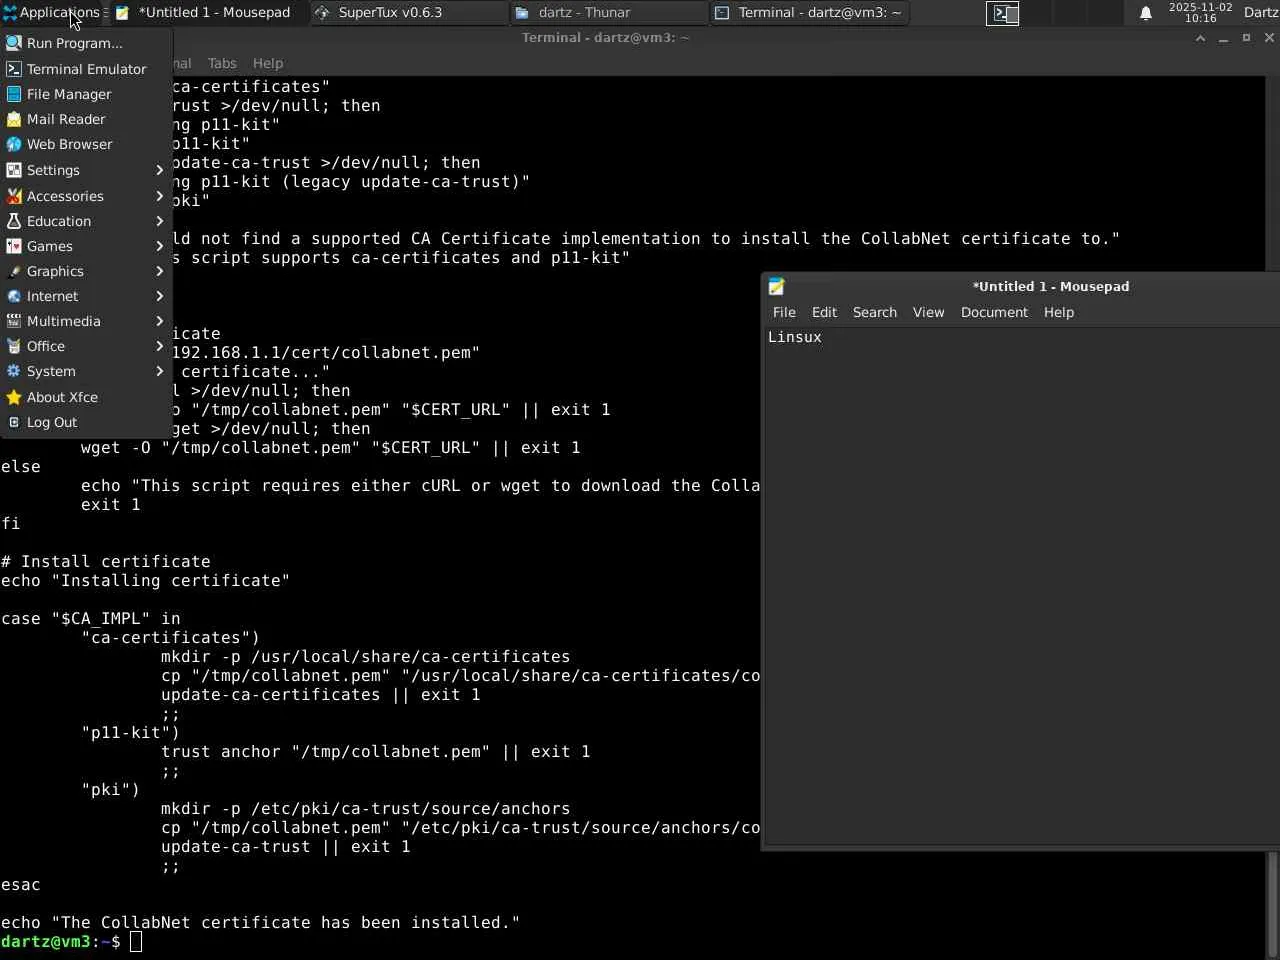Click the Thunar folder icon in the taskbar

tap(522, 13)
